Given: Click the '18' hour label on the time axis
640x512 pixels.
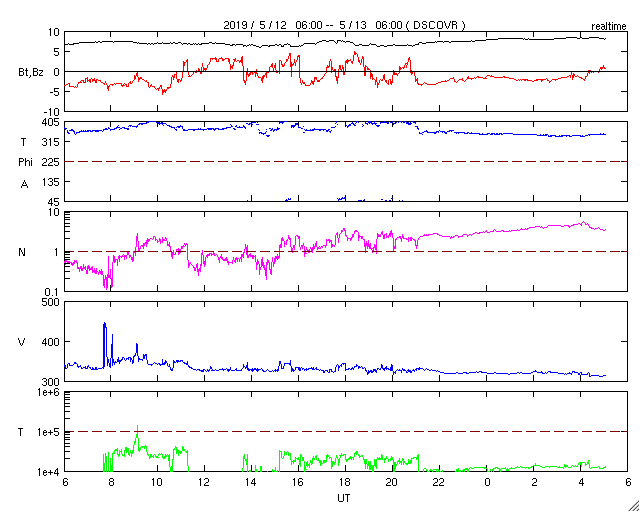Looking at the screenshot, I should tap(345, 481).
